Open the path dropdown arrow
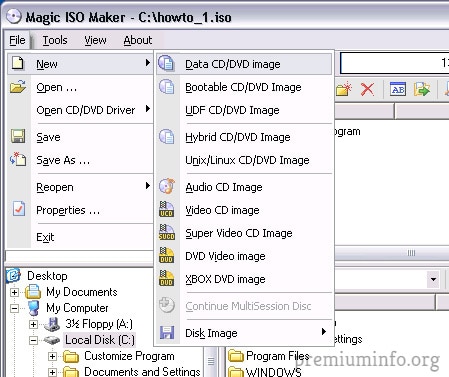Viewport: 449px width, 377px height. [x=433, y=279]
